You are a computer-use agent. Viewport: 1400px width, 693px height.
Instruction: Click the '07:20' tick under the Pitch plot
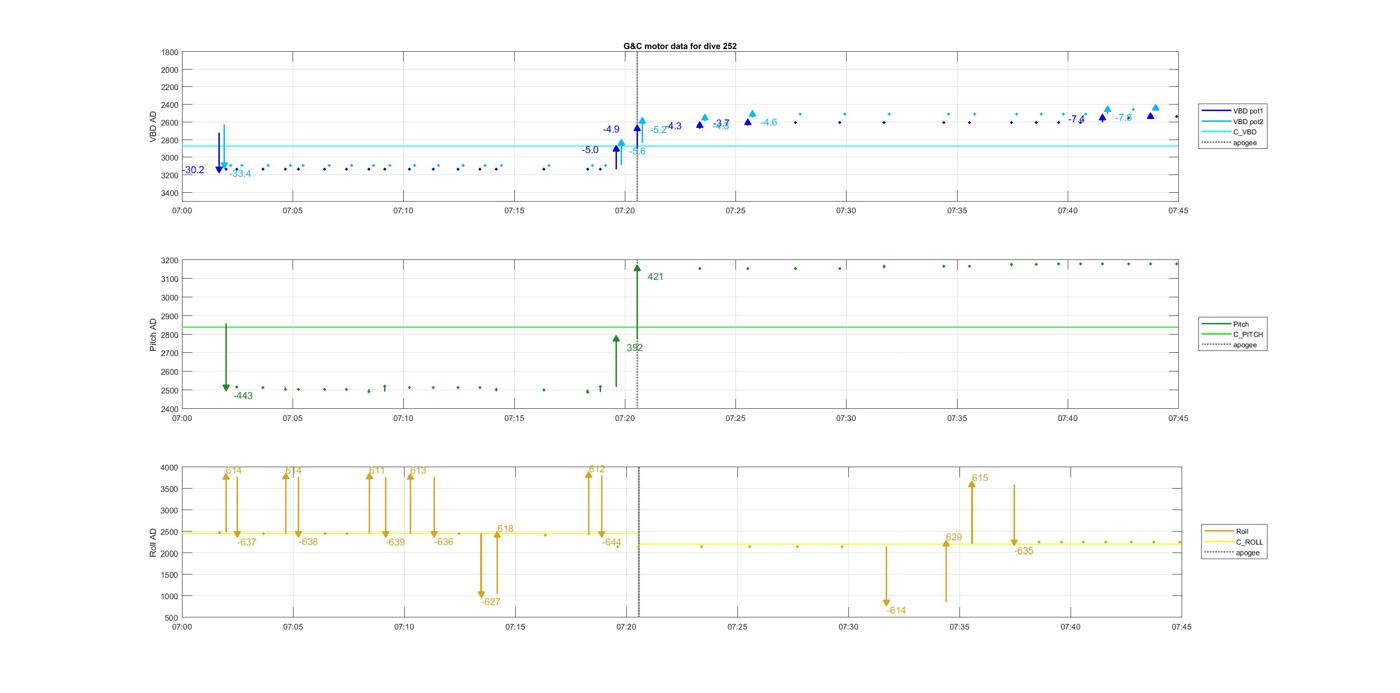pyautogui.click(x=624, y=418)
